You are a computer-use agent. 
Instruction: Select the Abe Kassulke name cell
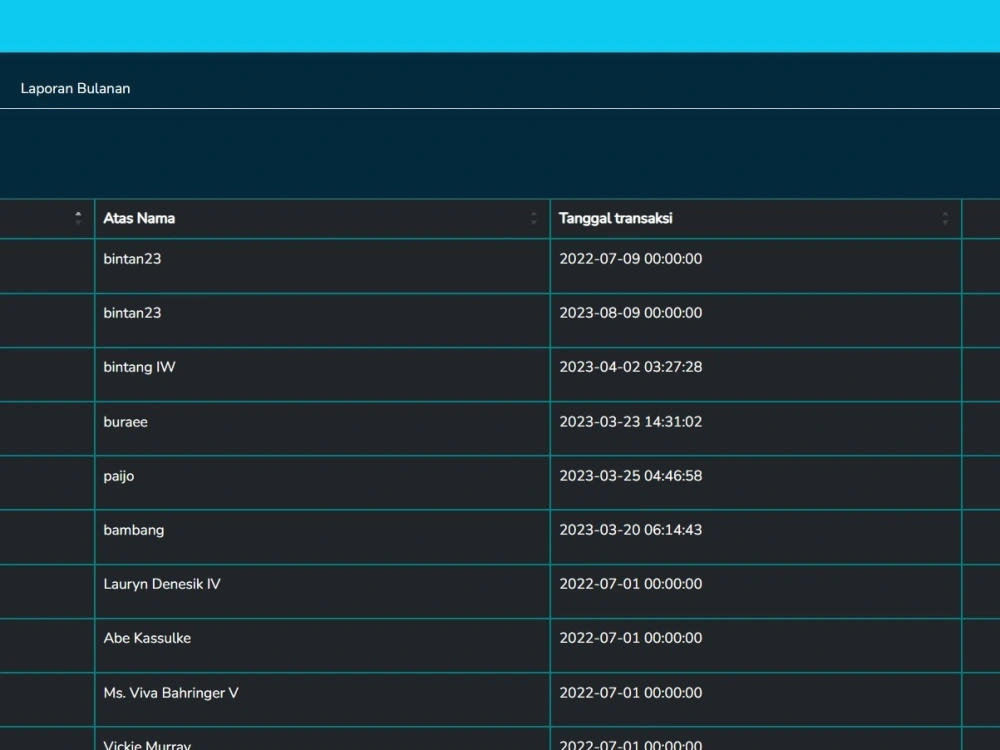pyautogui.click(x=322, y=645)
